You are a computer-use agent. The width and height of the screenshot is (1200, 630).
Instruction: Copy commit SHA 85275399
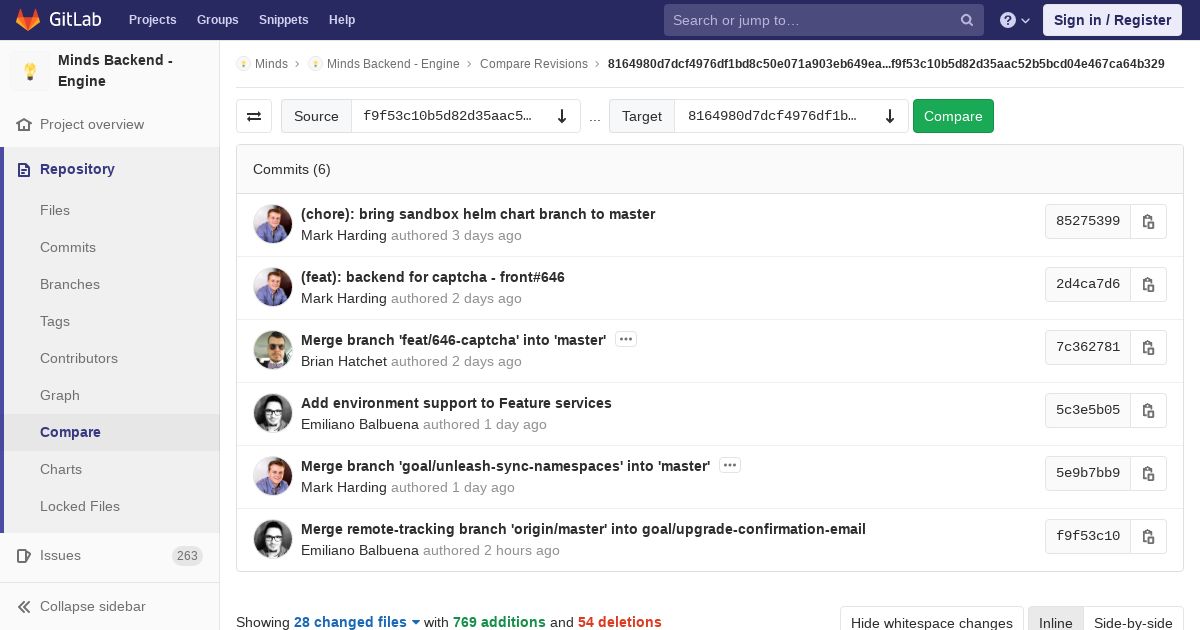click(x=1149, y=221)
